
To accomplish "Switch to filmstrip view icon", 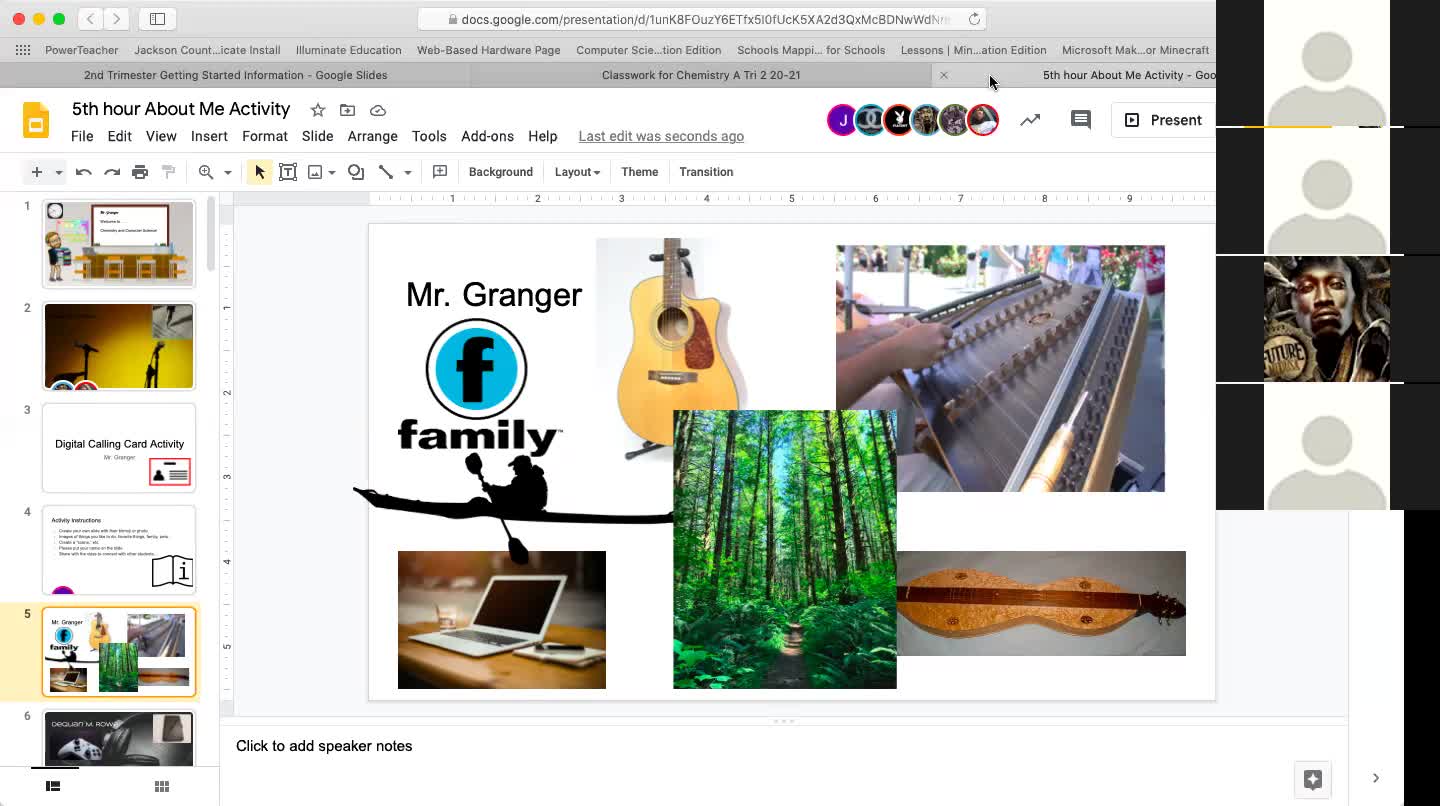I will click(53, 786).
